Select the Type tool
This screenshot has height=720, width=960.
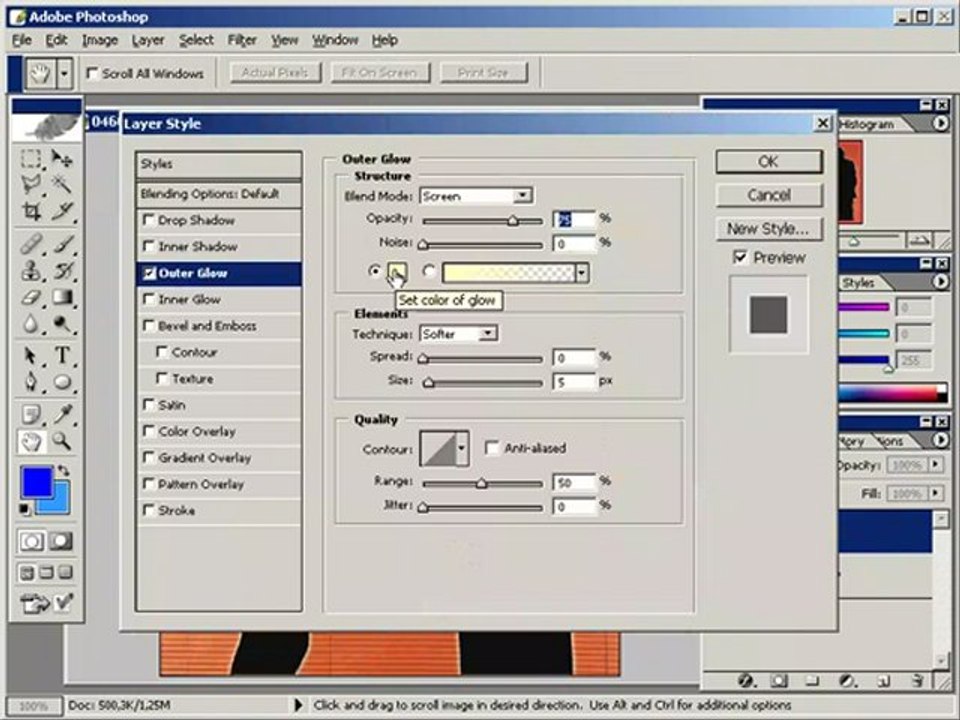(61, 355)
